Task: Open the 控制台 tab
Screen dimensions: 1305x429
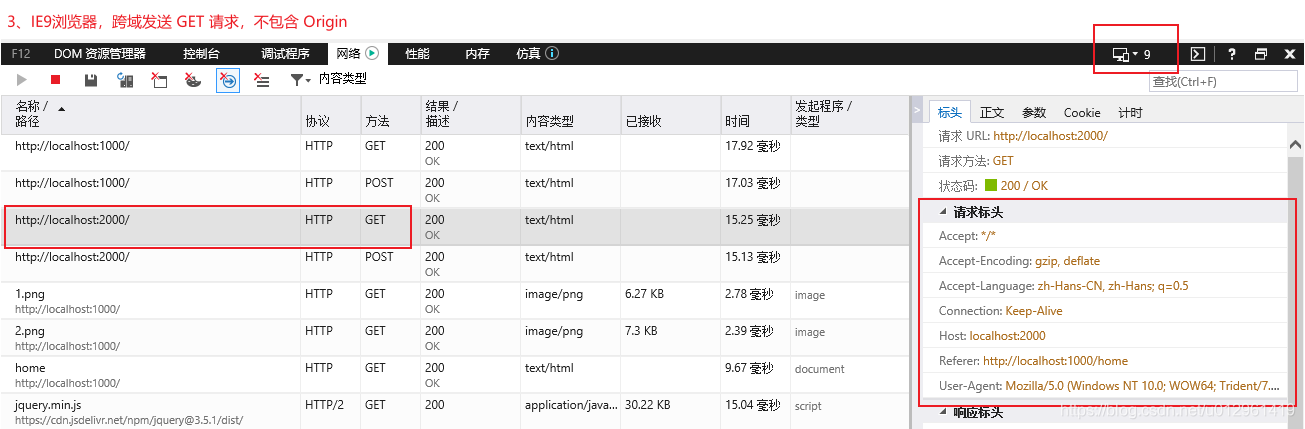Action: (x=201, y=54)
